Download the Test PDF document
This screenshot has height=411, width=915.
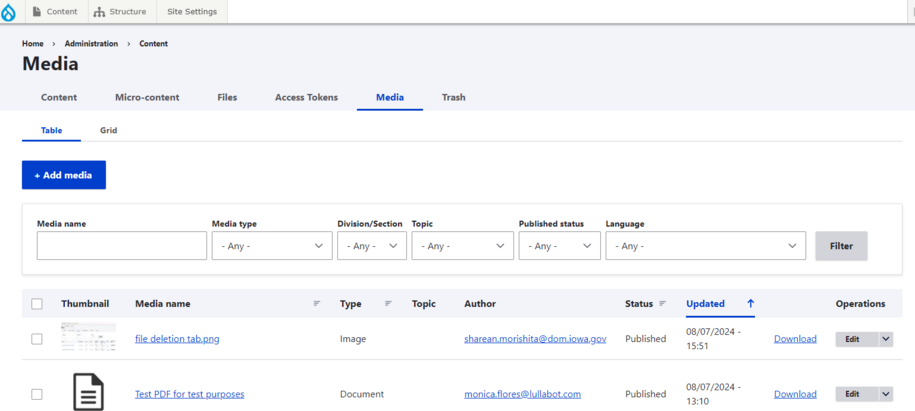coord(795,394)
